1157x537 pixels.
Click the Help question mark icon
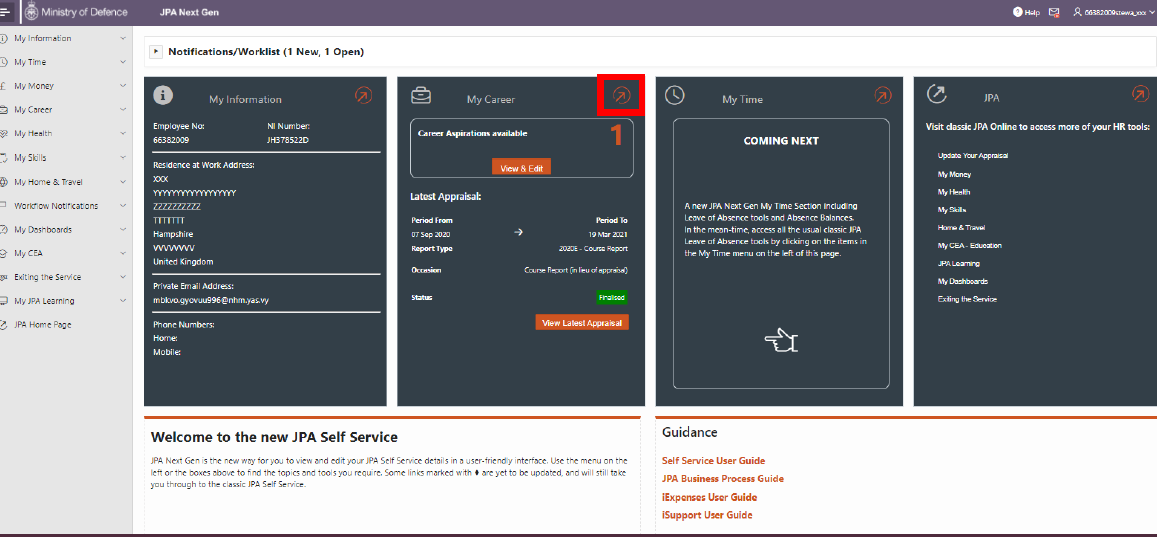click(x=1018, y=12)
